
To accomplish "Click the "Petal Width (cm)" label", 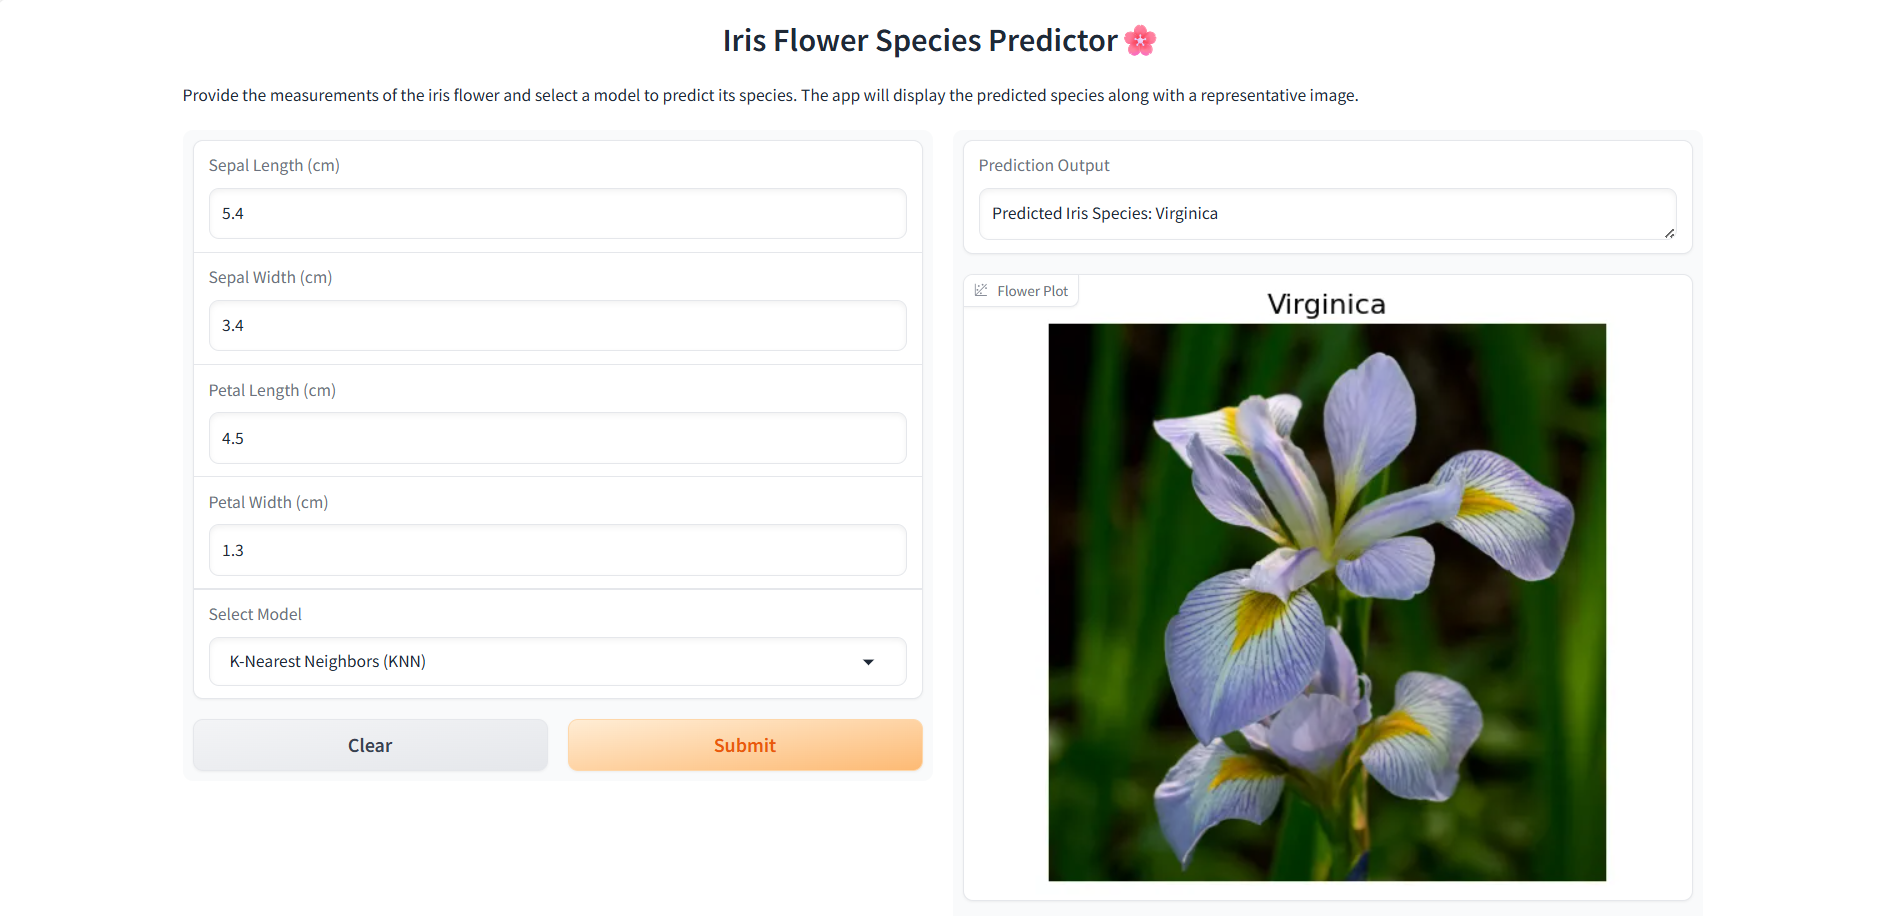I will coord(268,502).
